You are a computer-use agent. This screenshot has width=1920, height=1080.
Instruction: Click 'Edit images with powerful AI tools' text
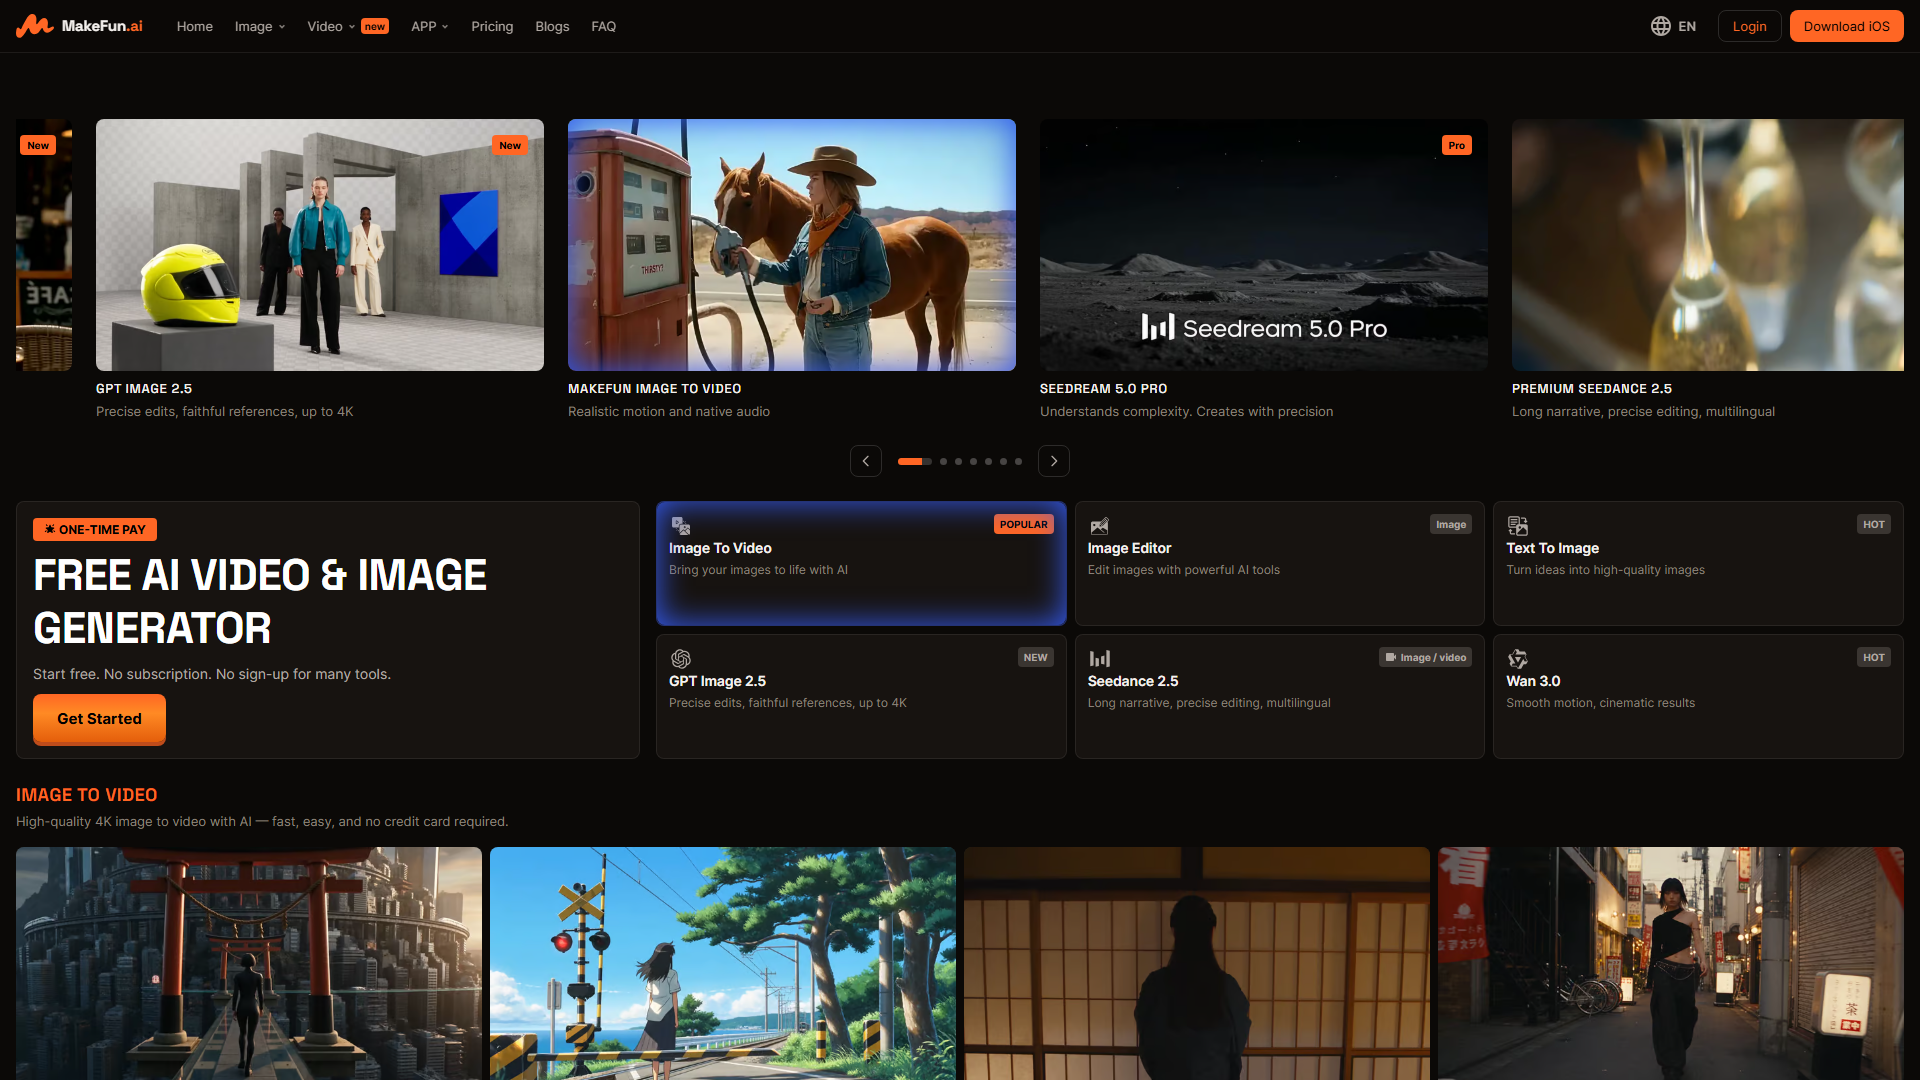click(1184, 570)
